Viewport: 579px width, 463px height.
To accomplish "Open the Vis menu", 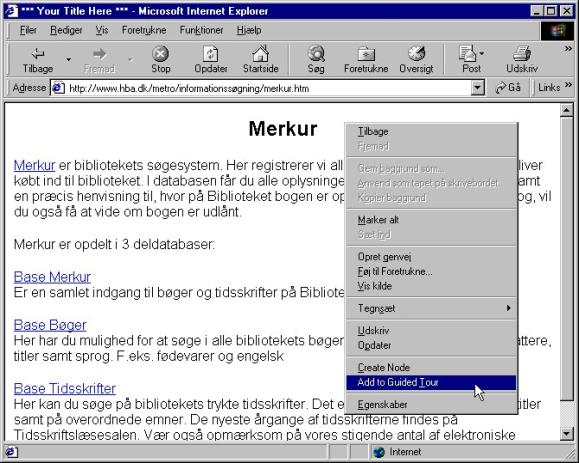I will [x=102, y=30].
